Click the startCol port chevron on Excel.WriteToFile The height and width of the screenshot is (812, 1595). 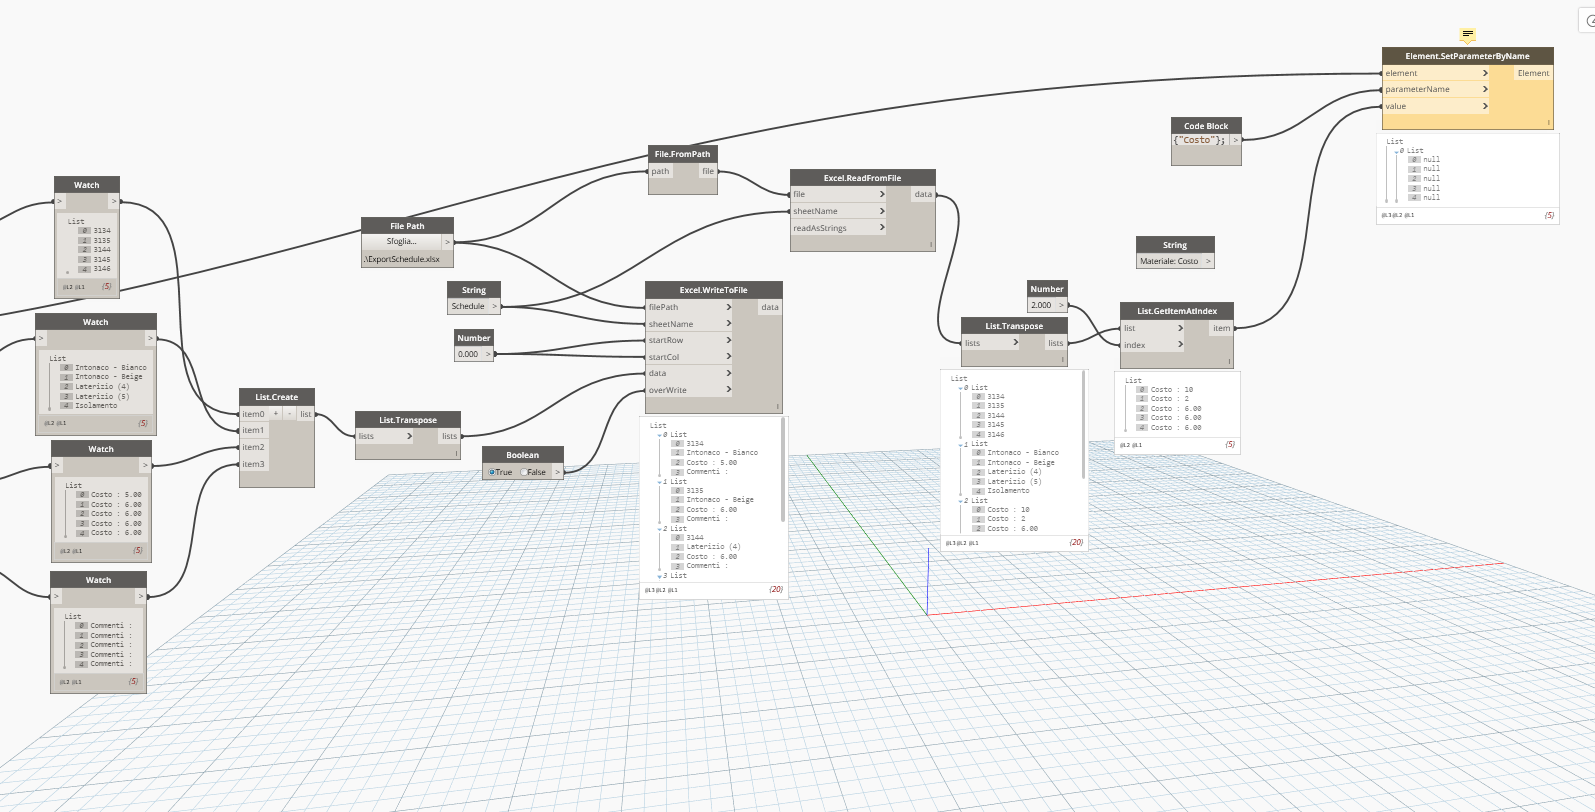pos(729,357)
